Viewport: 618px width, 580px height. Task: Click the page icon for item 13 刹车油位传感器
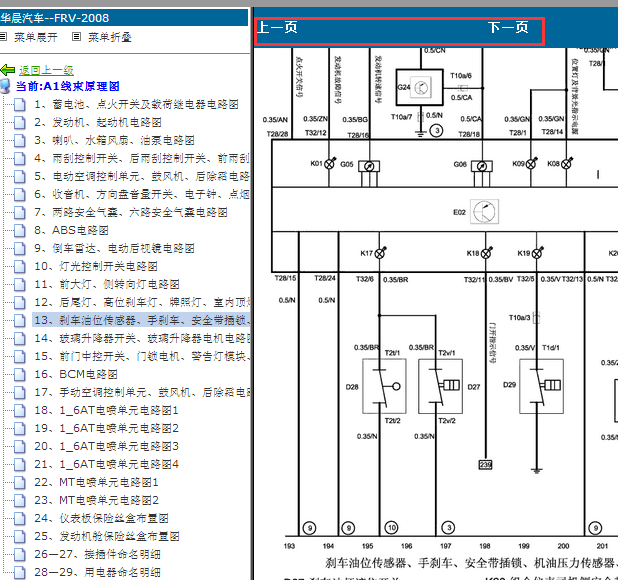coord(20,321)
